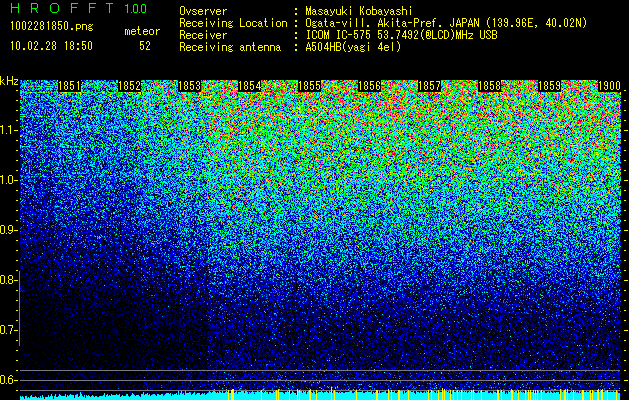Click the meteor count label
The width and height of the screenshot is (629, 400).
[x=142, y=31]
